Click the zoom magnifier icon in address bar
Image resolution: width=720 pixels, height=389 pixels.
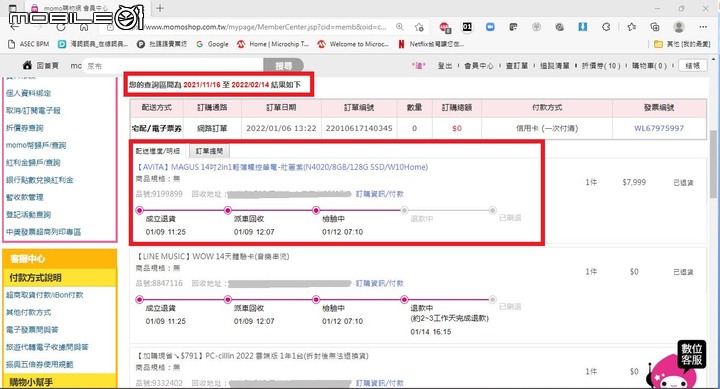click(400, 27)
